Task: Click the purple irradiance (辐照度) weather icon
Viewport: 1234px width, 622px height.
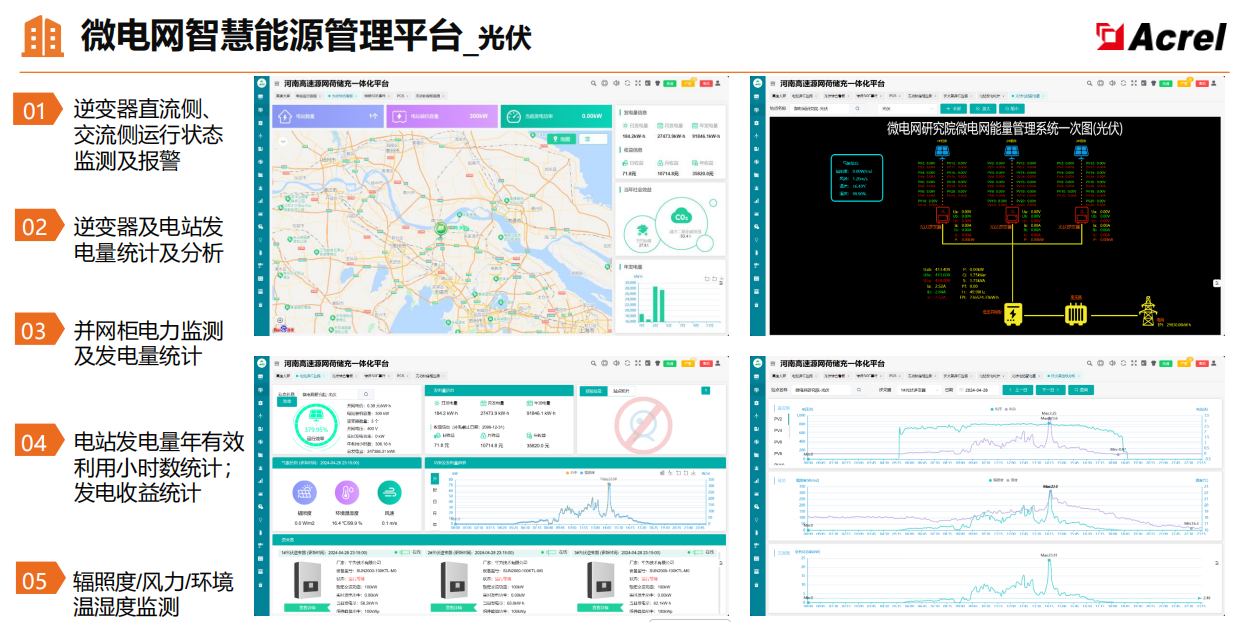Action: (x=304, y=492)
